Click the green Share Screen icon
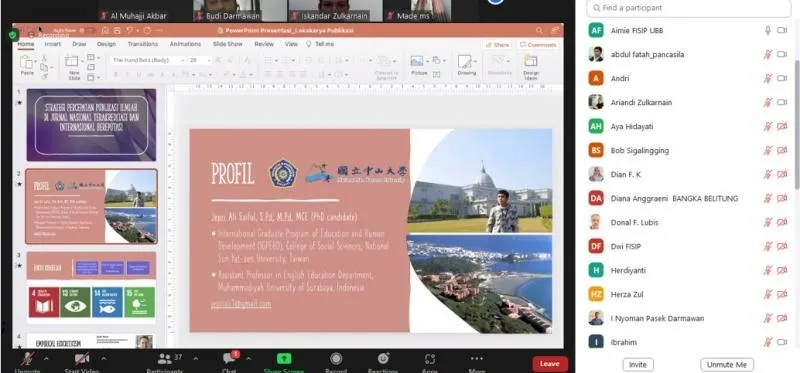The width and height of the screenshot is (800, 373). pos(284,359)
